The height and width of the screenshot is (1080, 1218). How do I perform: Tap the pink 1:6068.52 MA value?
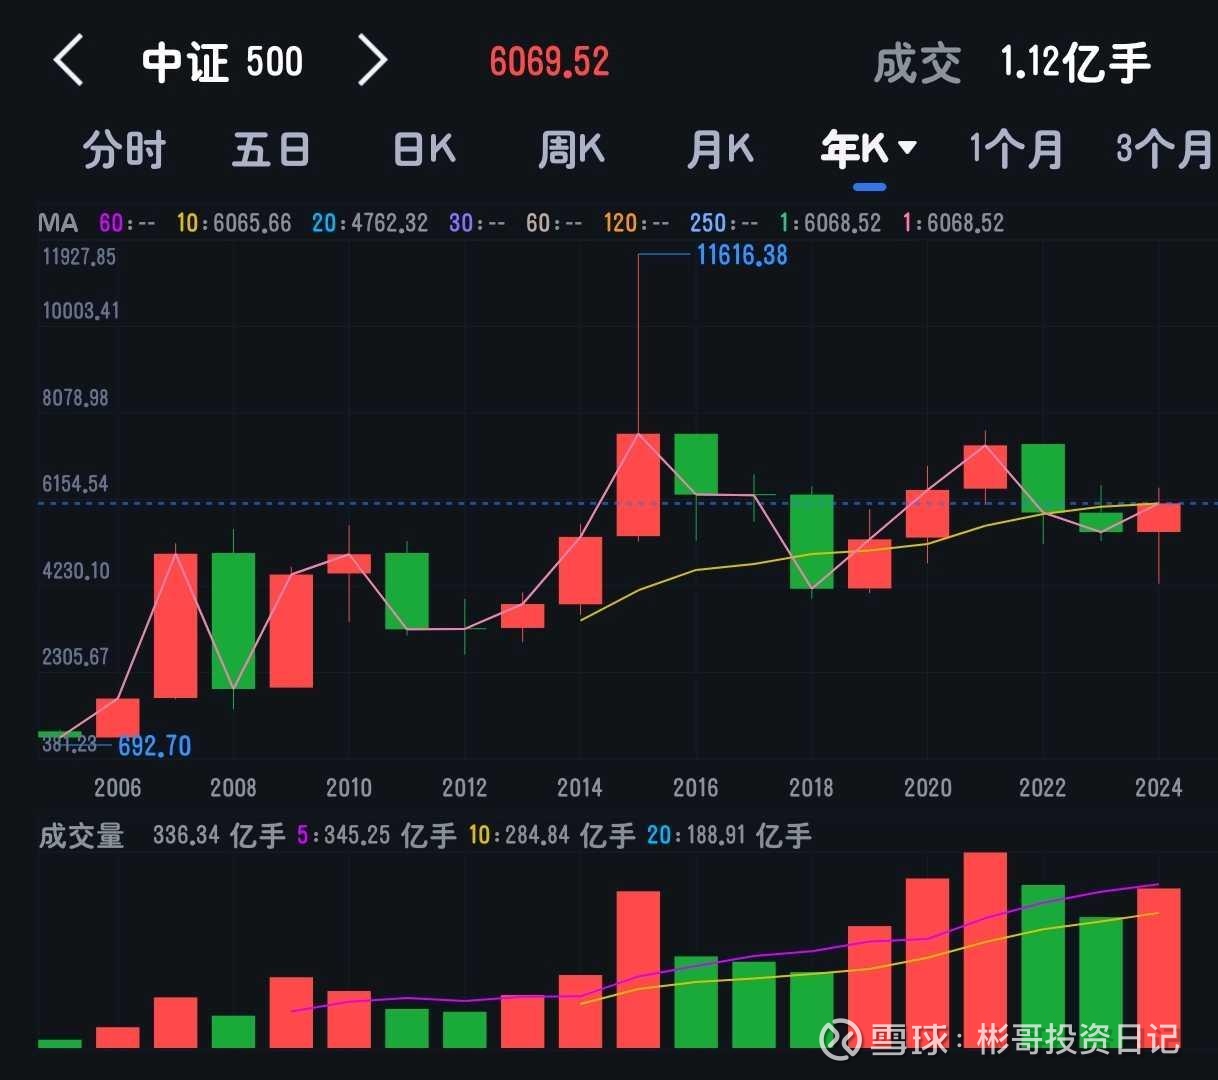(x=953, y=222)
